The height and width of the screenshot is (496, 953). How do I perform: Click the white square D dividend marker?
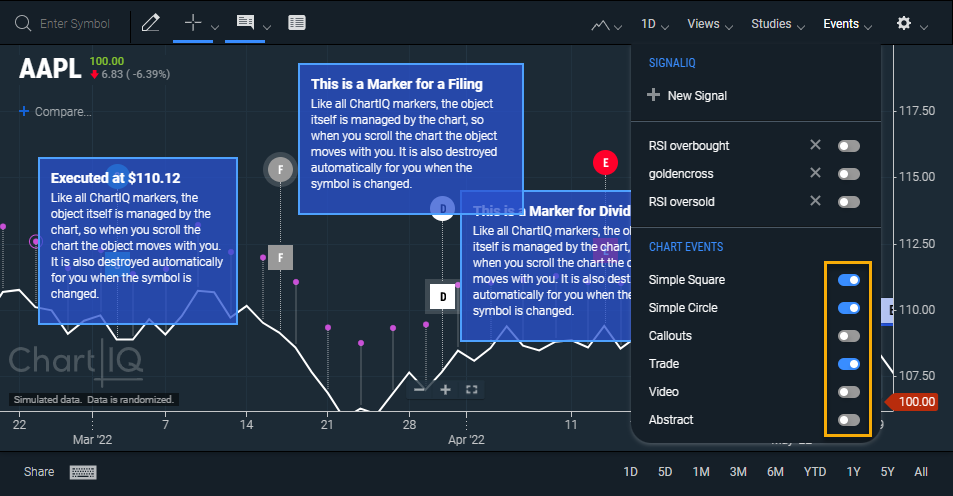coord(442,297)
